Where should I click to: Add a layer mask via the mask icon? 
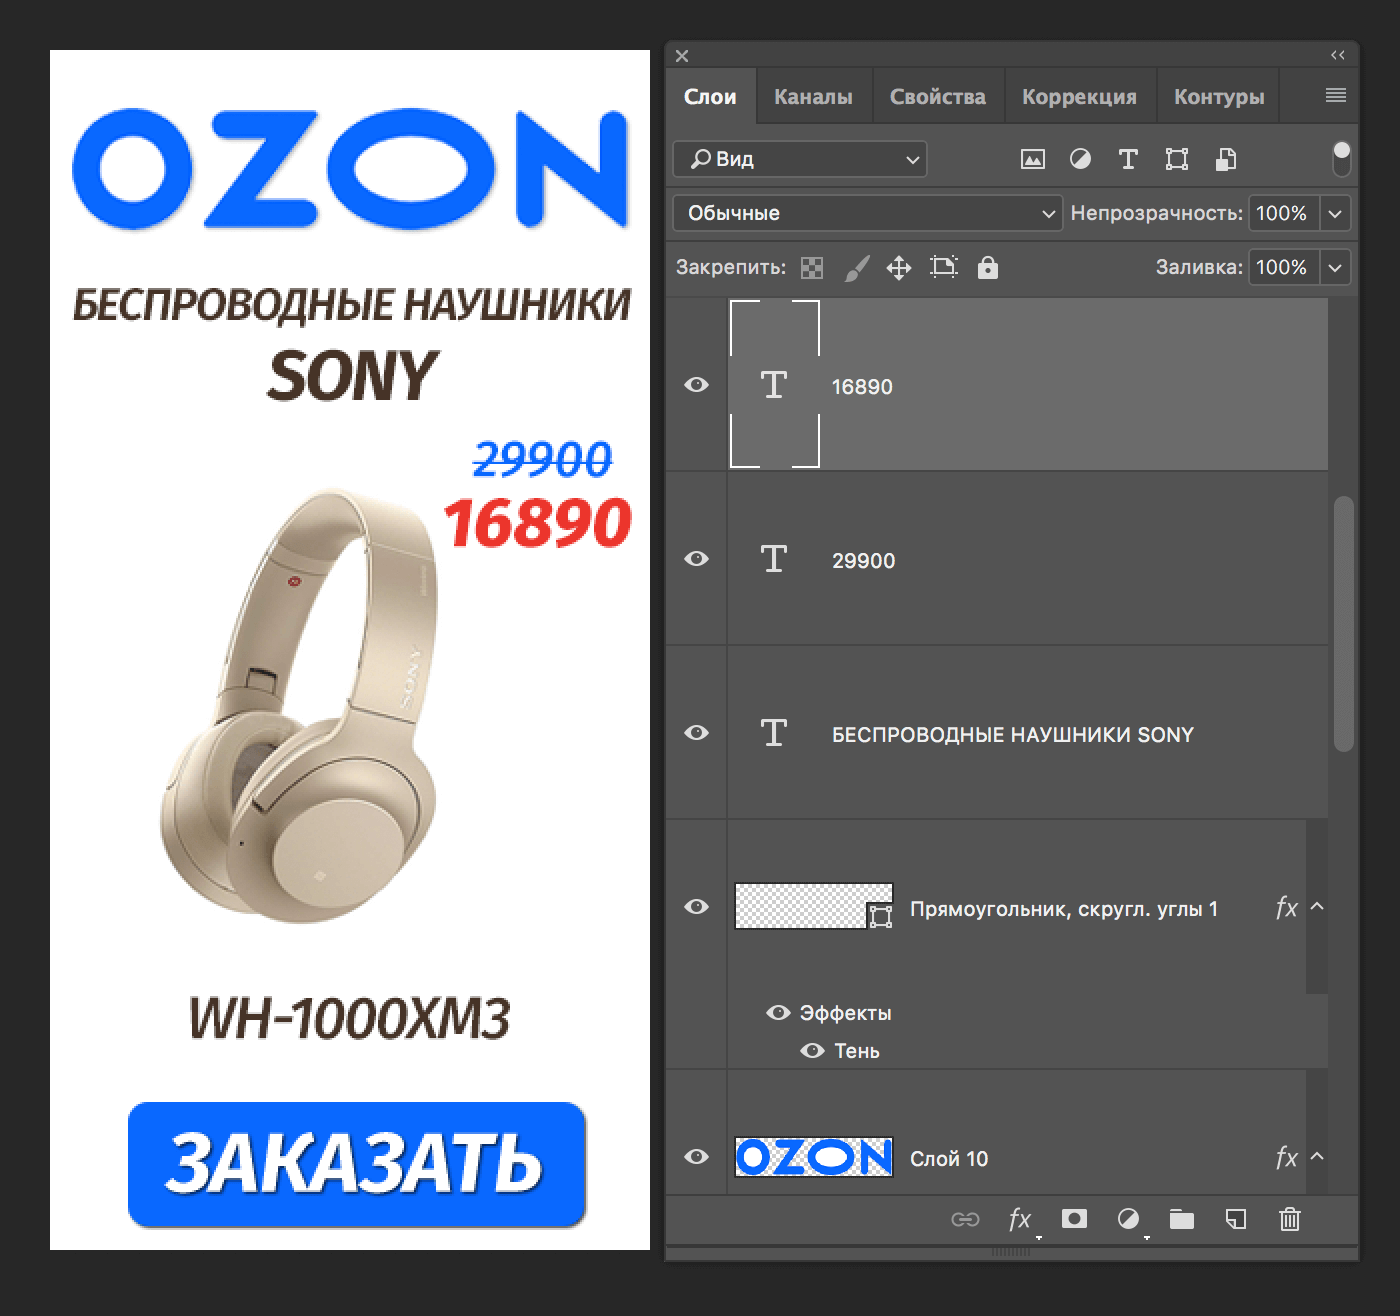[x=1074, y=1219]
